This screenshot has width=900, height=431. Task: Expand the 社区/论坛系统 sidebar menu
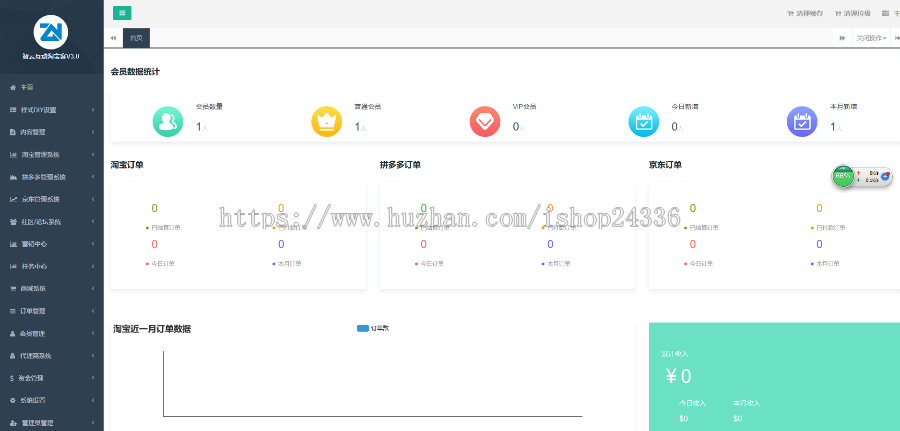pos(52,222)
